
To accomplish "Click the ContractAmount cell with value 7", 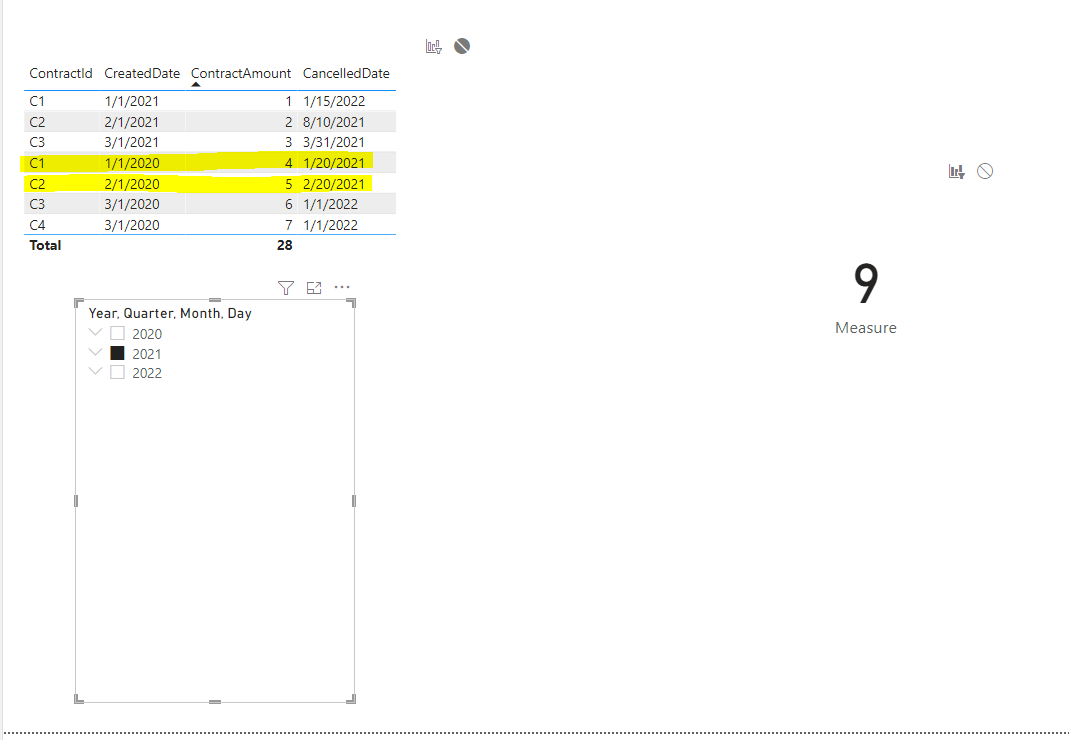I will point(288,225).
